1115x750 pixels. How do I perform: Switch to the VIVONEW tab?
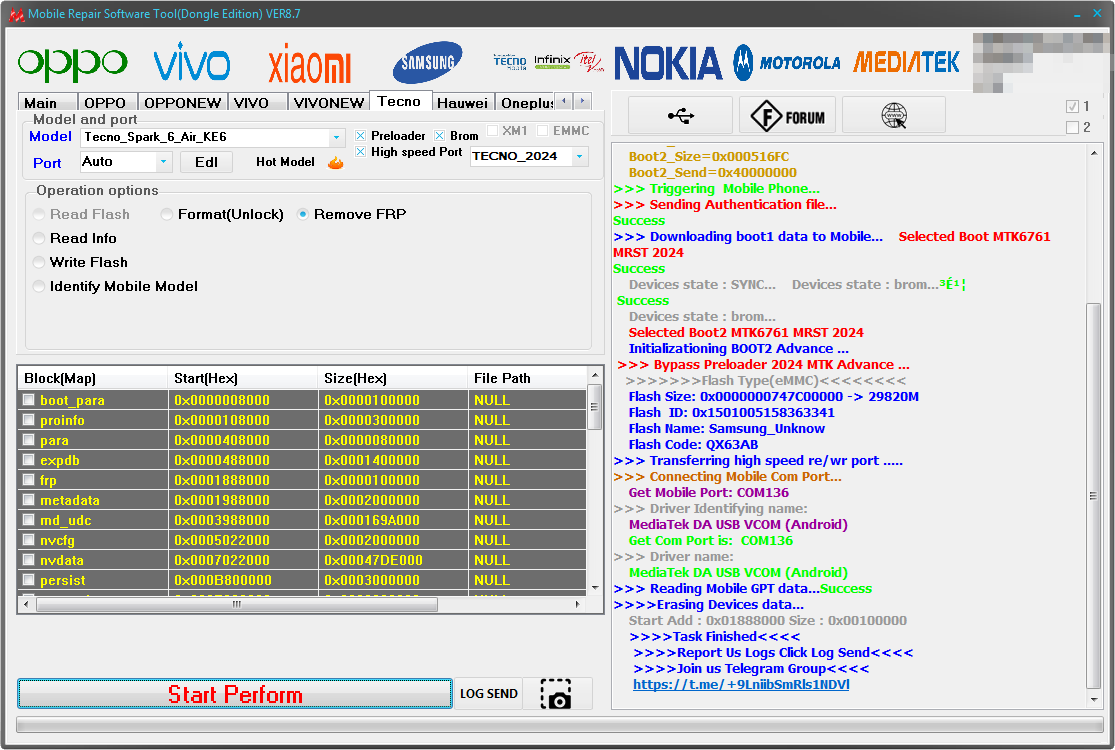coord(329,103)
